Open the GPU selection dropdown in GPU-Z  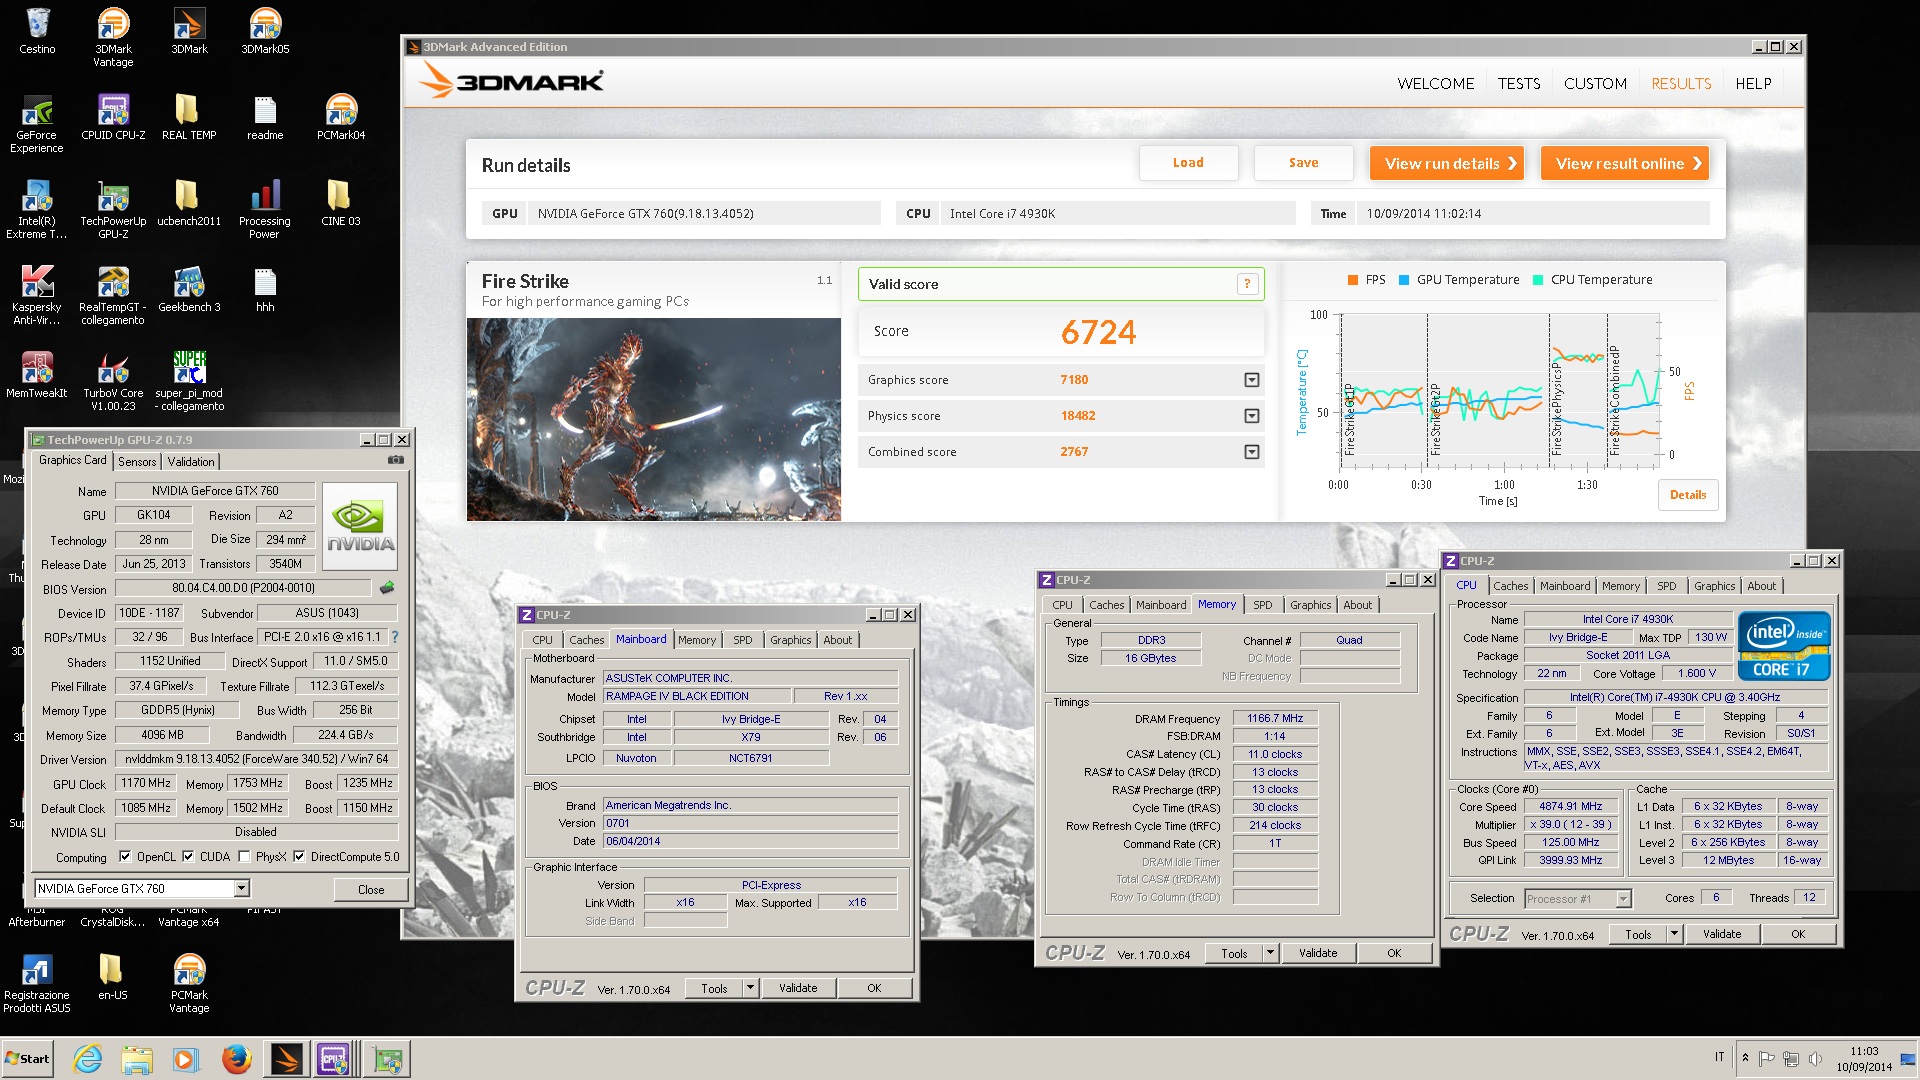point(241,889)
